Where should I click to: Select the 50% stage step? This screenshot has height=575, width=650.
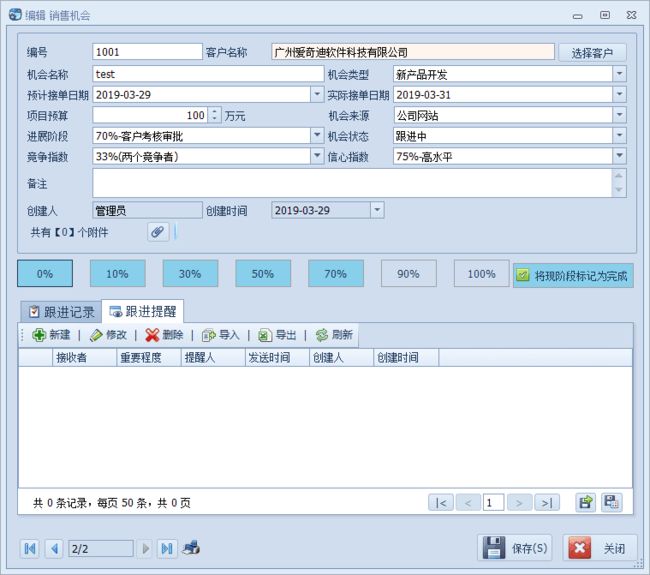pyautogui.click(x=263, y=274)
